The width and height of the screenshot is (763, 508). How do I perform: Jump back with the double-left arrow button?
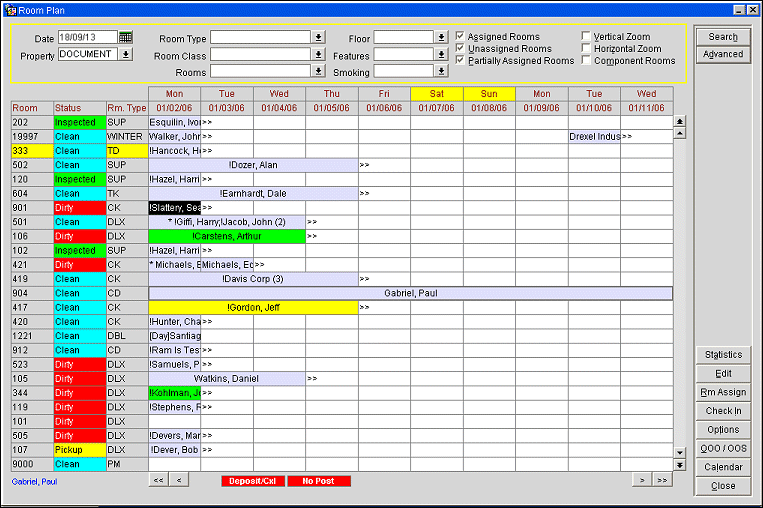158,481
